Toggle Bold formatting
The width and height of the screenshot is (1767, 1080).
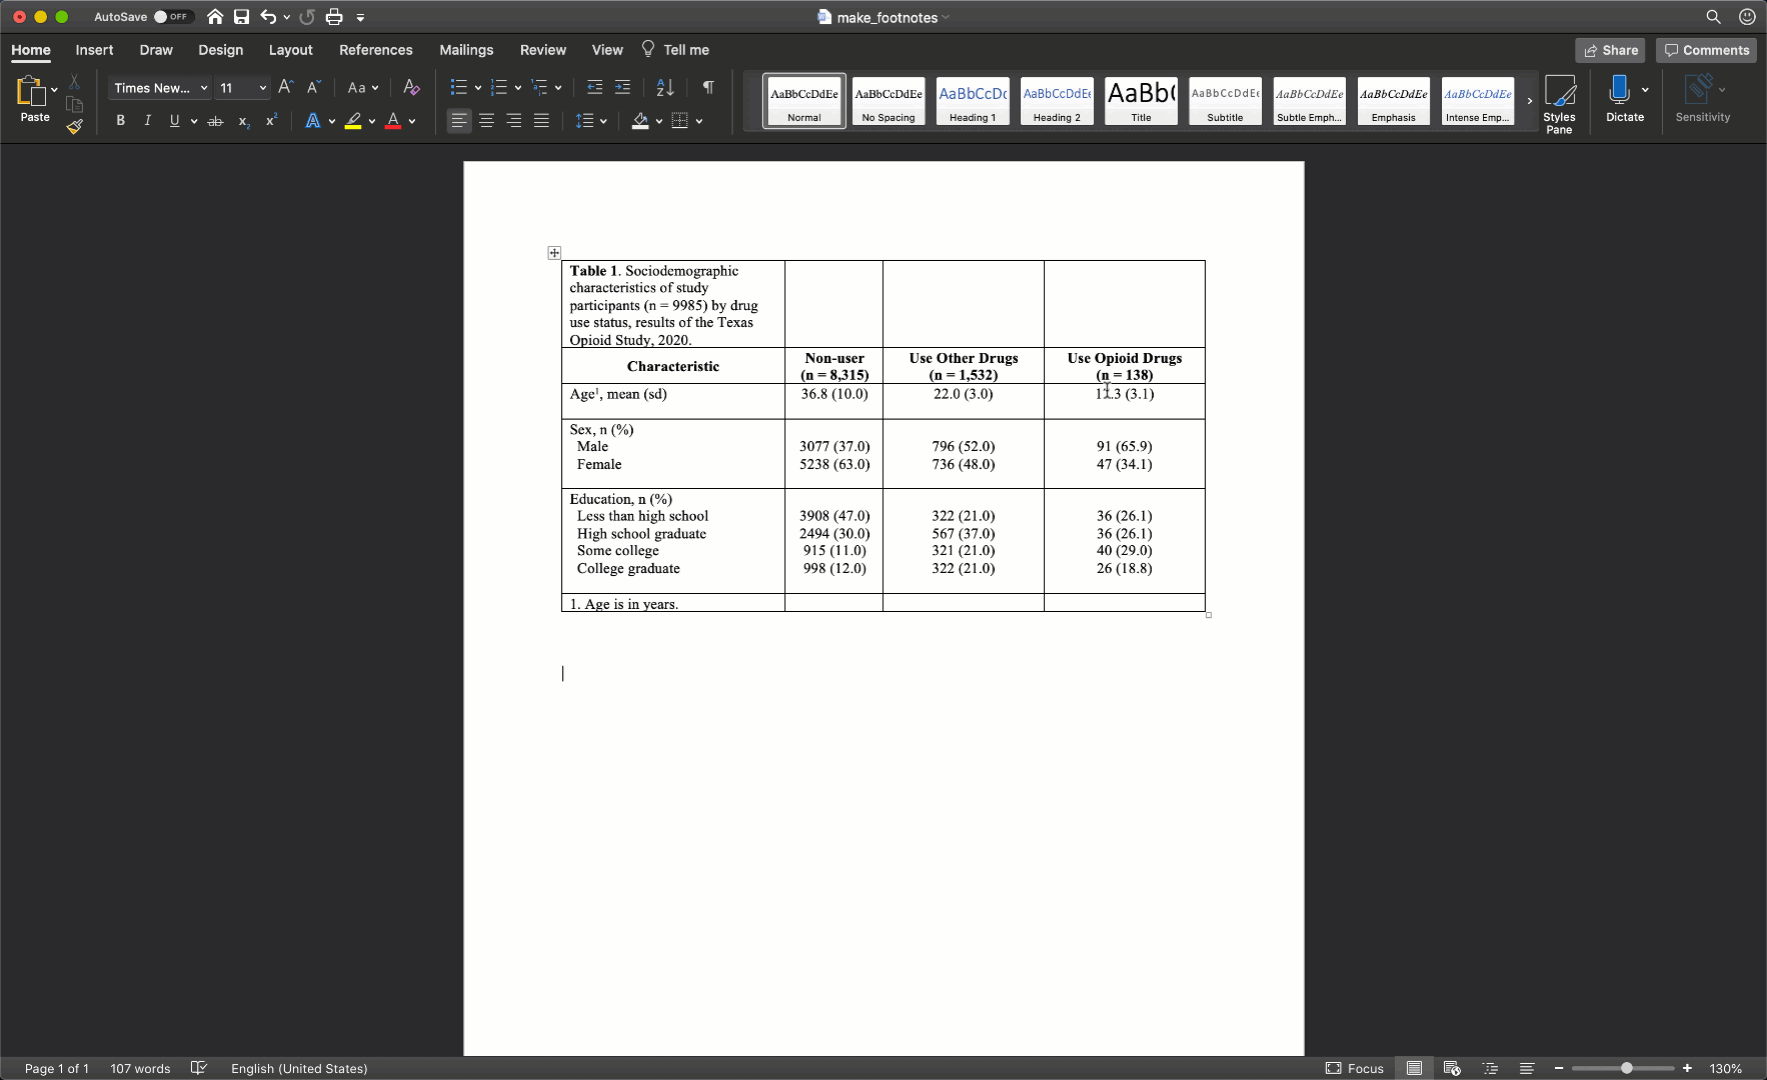pyautogui.click(x=121, y=121)
